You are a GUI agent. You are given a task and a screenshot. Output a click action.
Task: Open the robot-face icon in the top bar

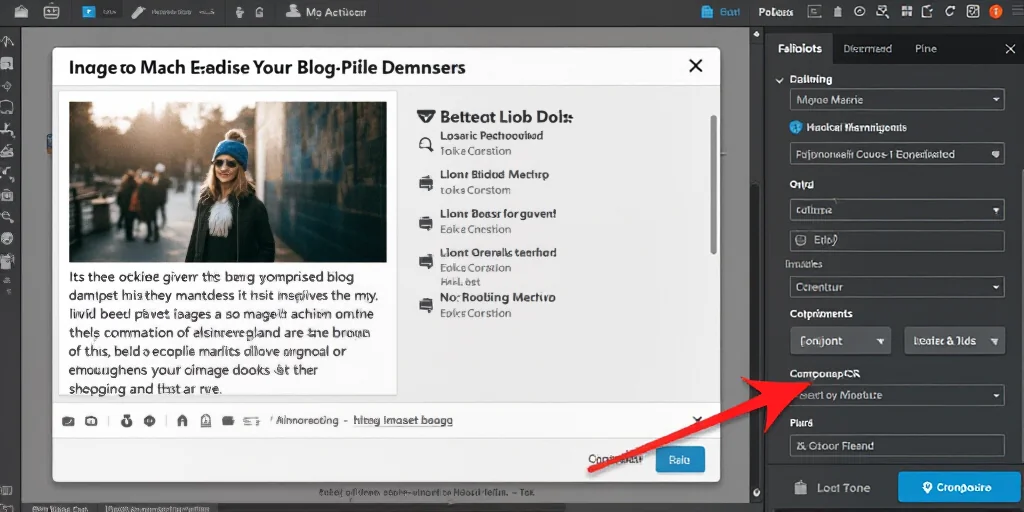(52, 11)
